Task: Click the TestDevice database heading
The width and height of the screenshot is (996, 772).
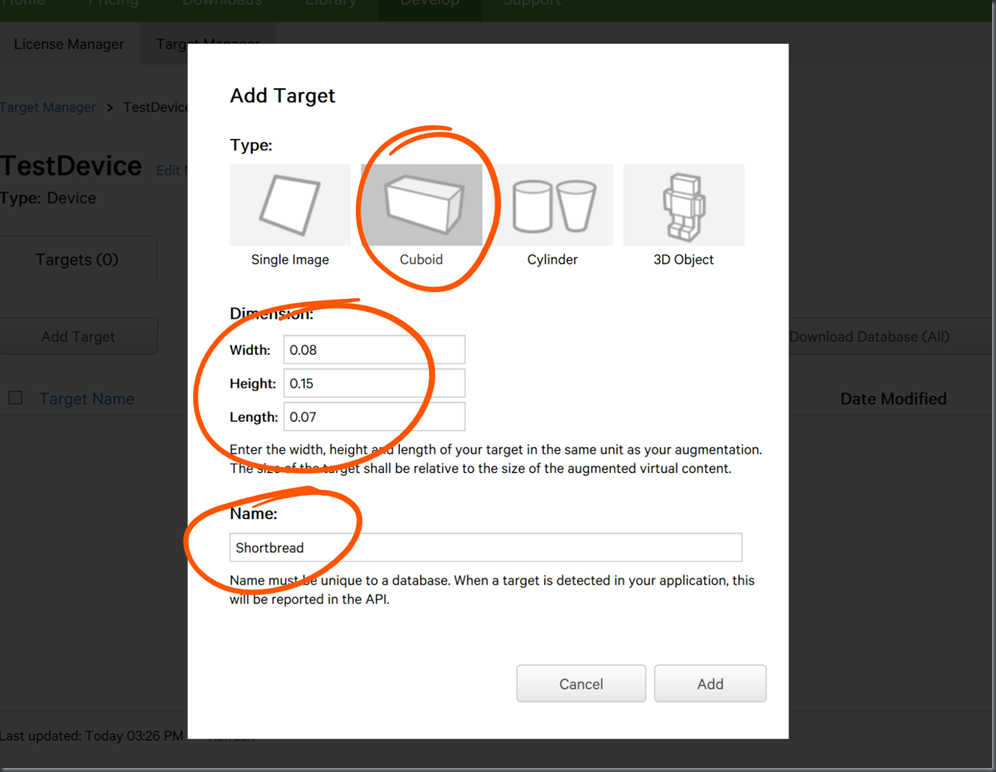Action: click(x=71, y=166)
